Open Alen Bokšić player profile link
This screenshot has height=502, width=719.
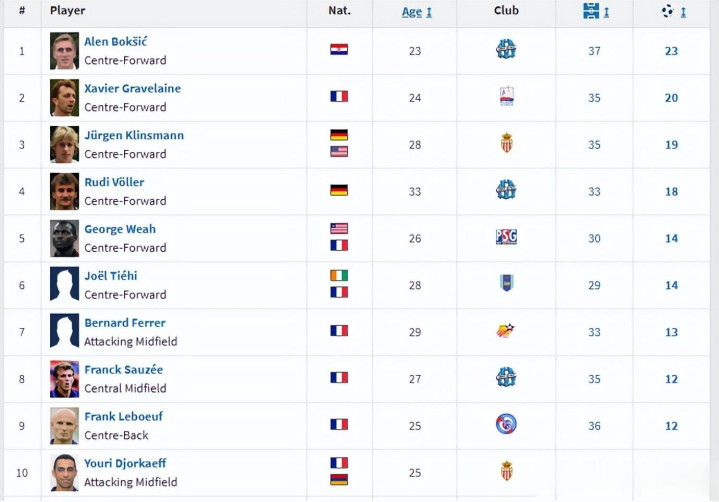click(116, 41)
